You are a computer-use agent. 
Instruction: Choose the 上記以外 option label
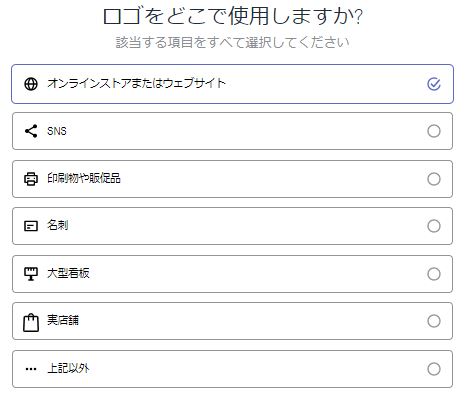(x=68, y=368)
